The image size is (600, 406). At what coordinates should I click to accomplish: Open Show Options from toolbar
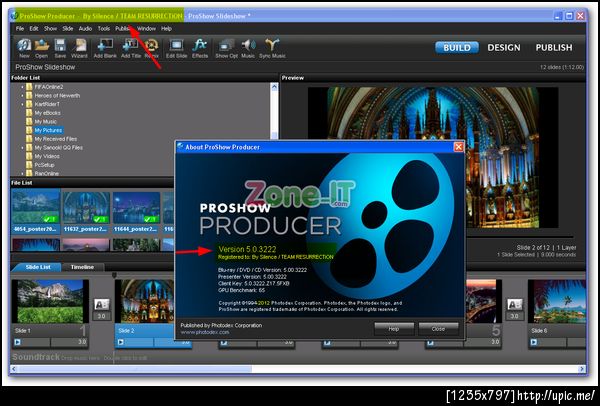[x=226, y=46]
